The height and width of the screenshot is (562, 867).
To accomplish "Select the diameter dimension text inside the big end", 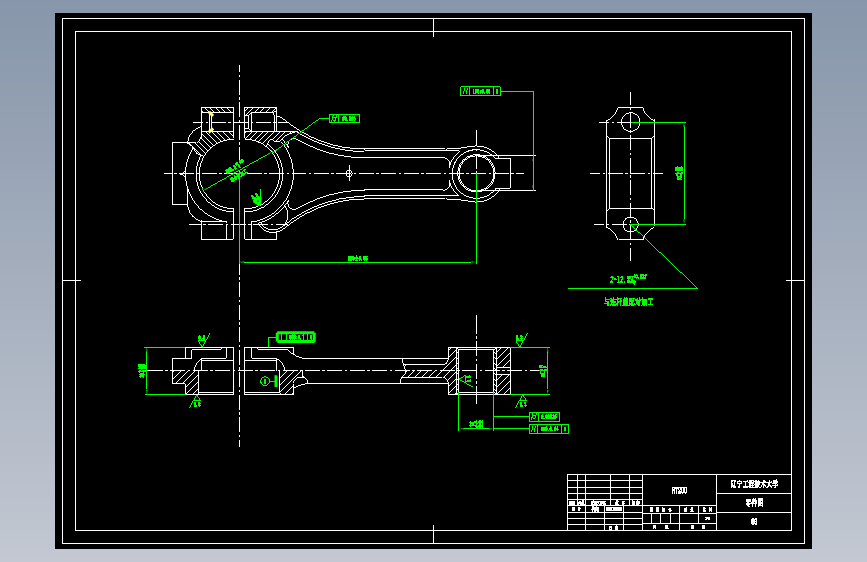I will 236,170.
